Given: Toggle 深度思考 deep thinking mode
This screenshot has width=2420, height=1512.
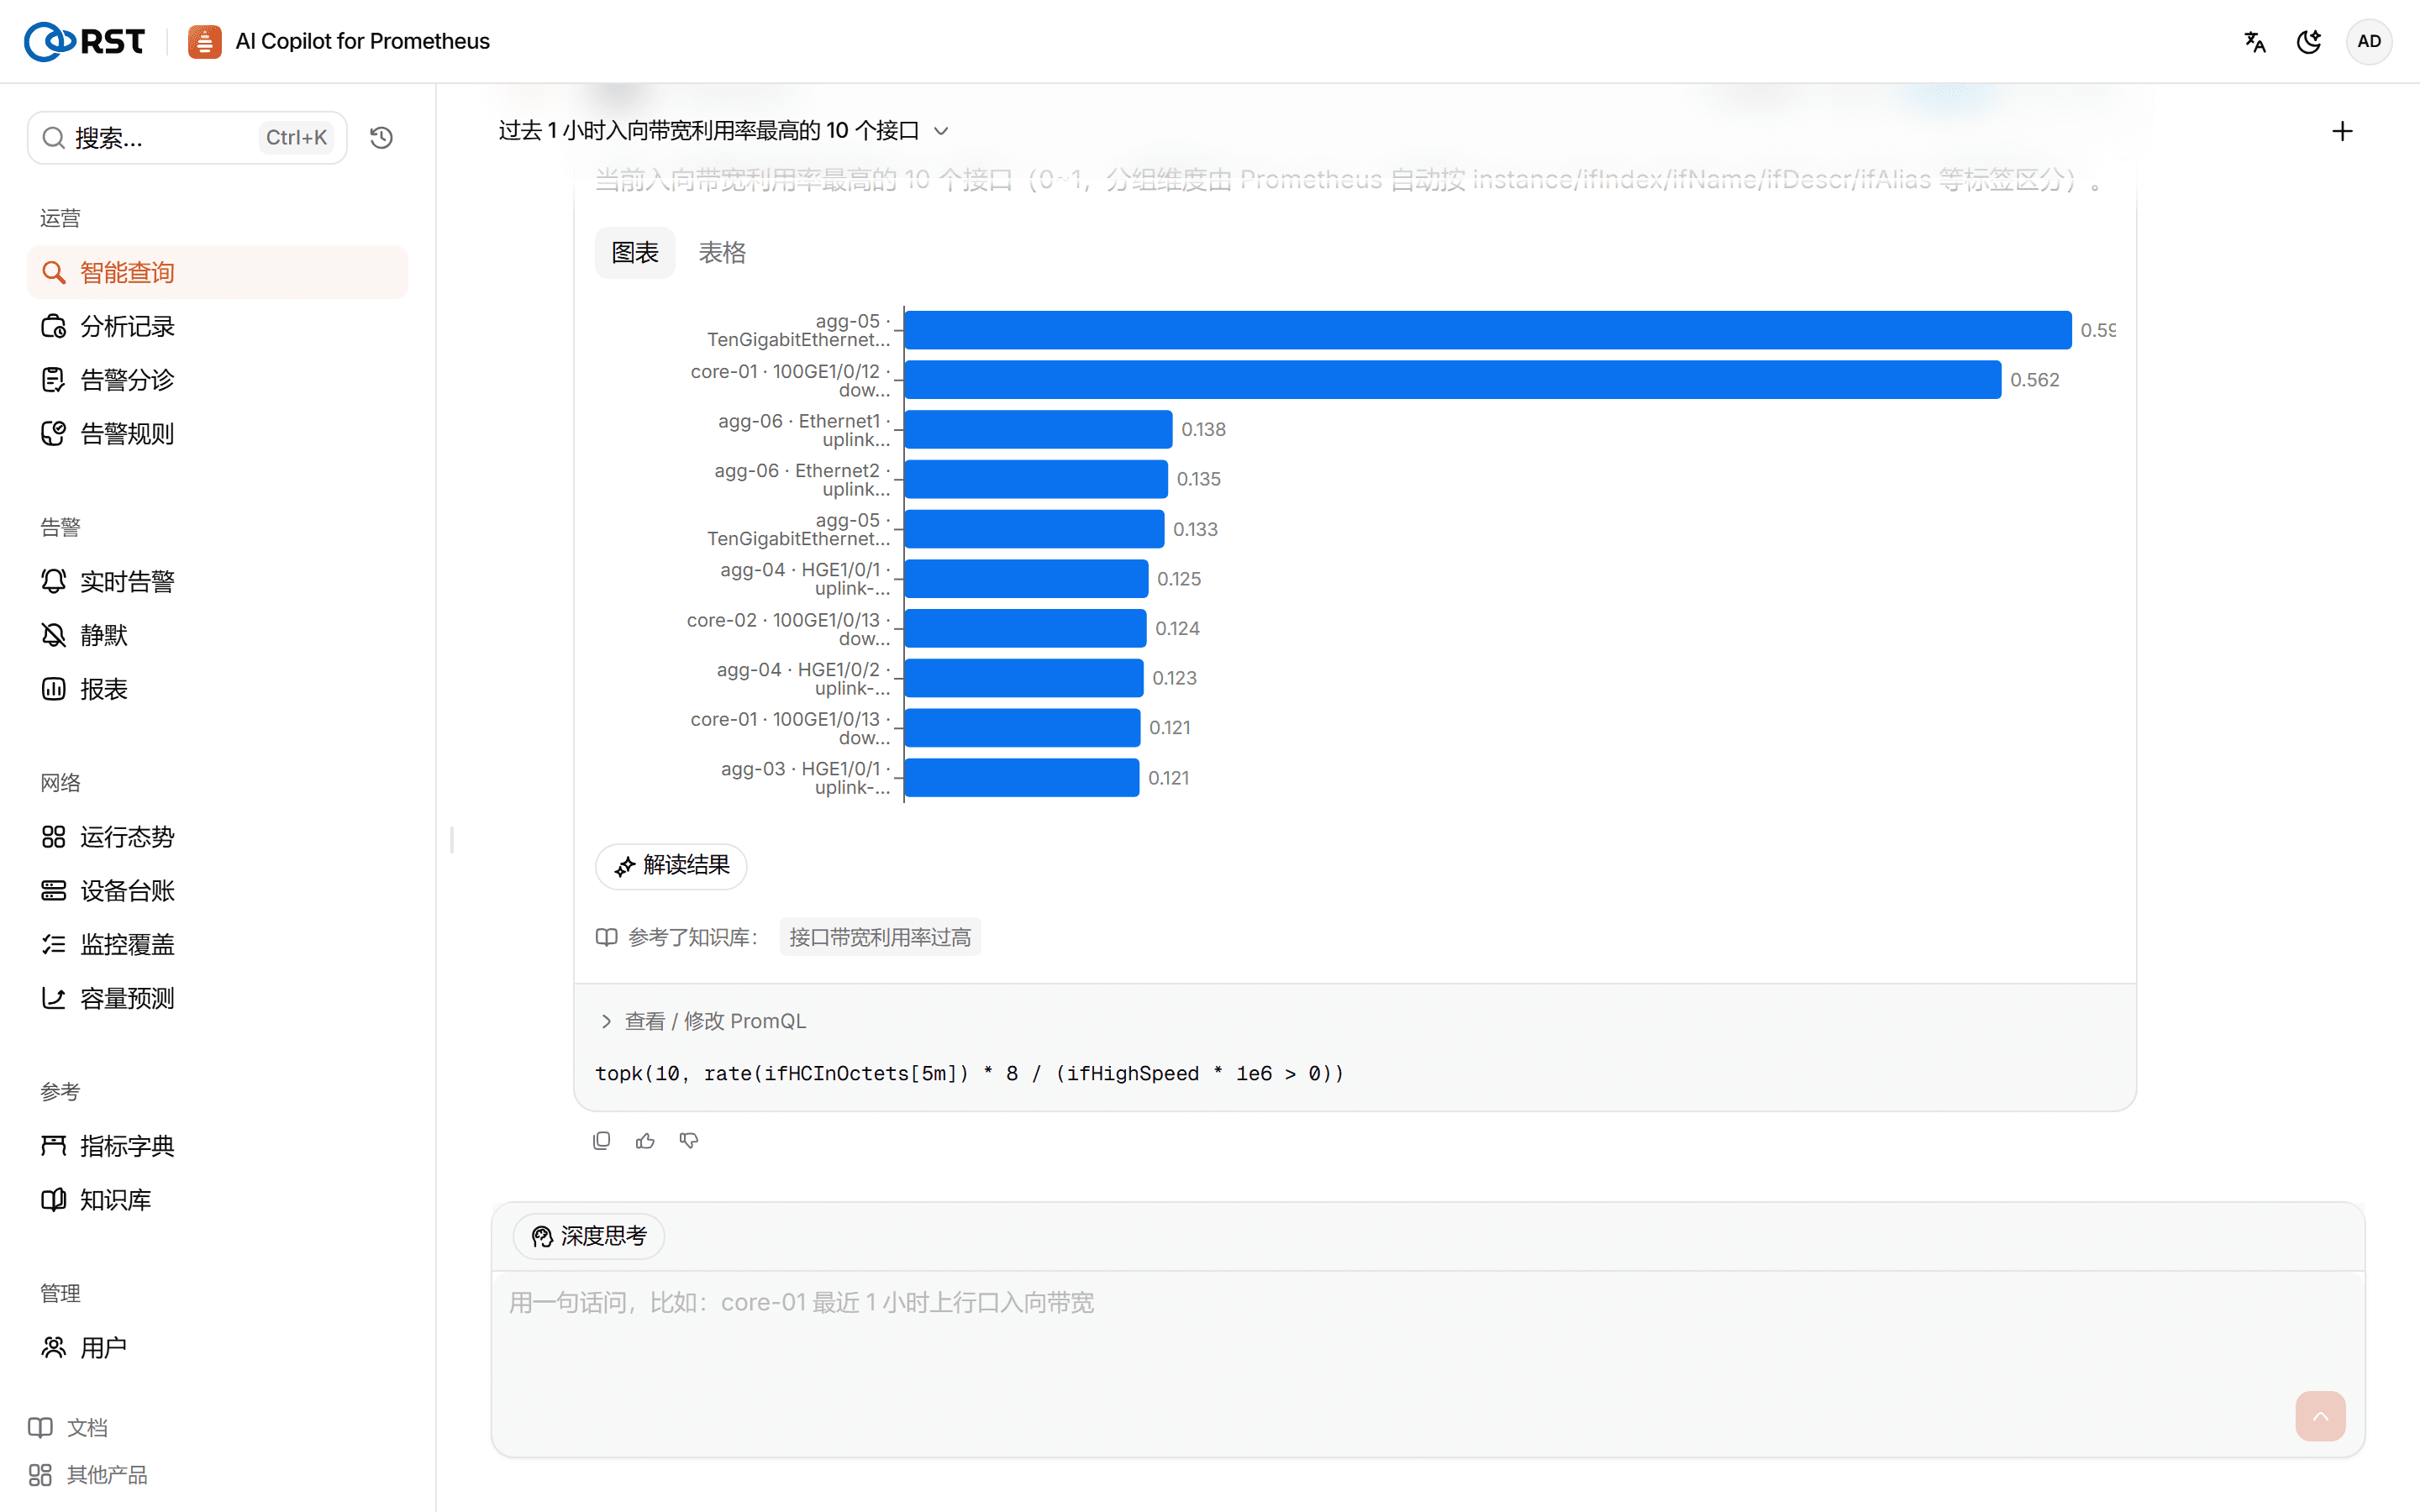Looking at the screenshot, I should pyautogui.click(x=589, y=1237).
